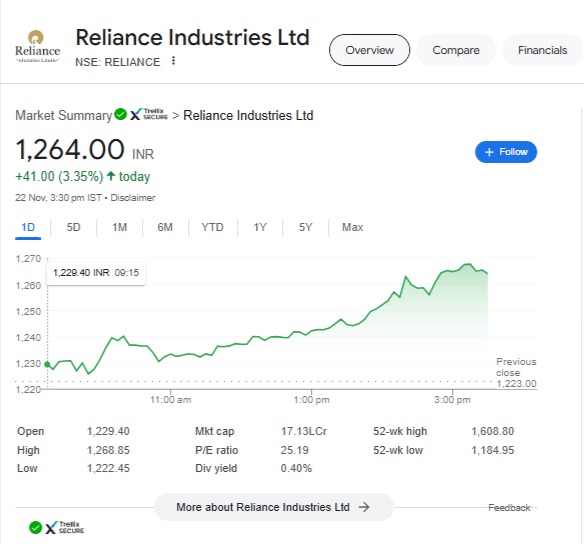
Task: Click the Div yield label
Action: click(x=216, y=468)
